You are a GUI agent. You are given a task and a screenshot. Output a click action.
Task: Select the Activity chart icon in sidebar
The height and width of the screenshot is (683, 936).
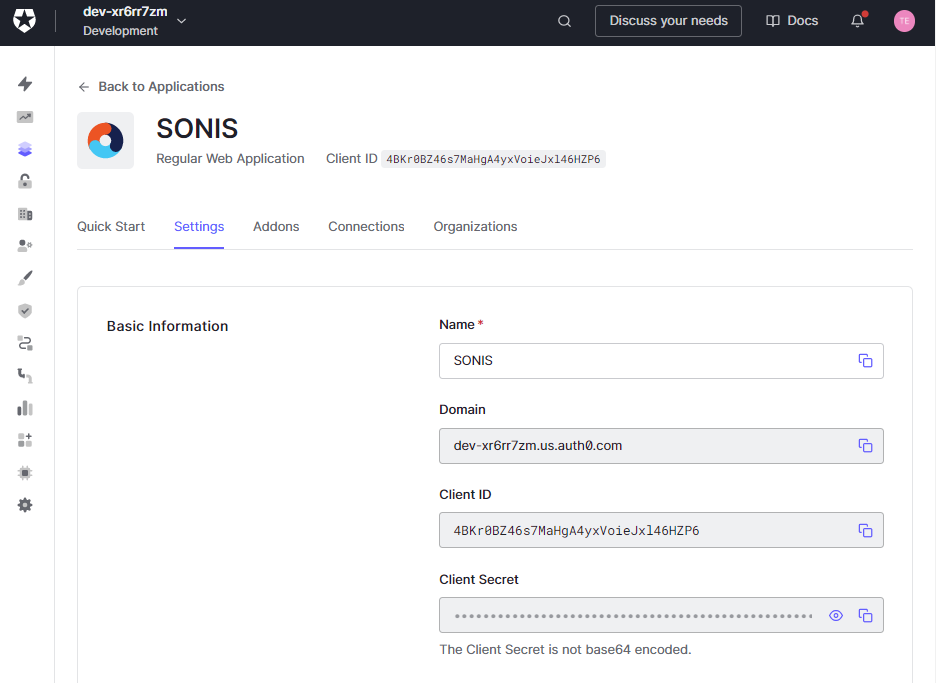coord(25,117)
